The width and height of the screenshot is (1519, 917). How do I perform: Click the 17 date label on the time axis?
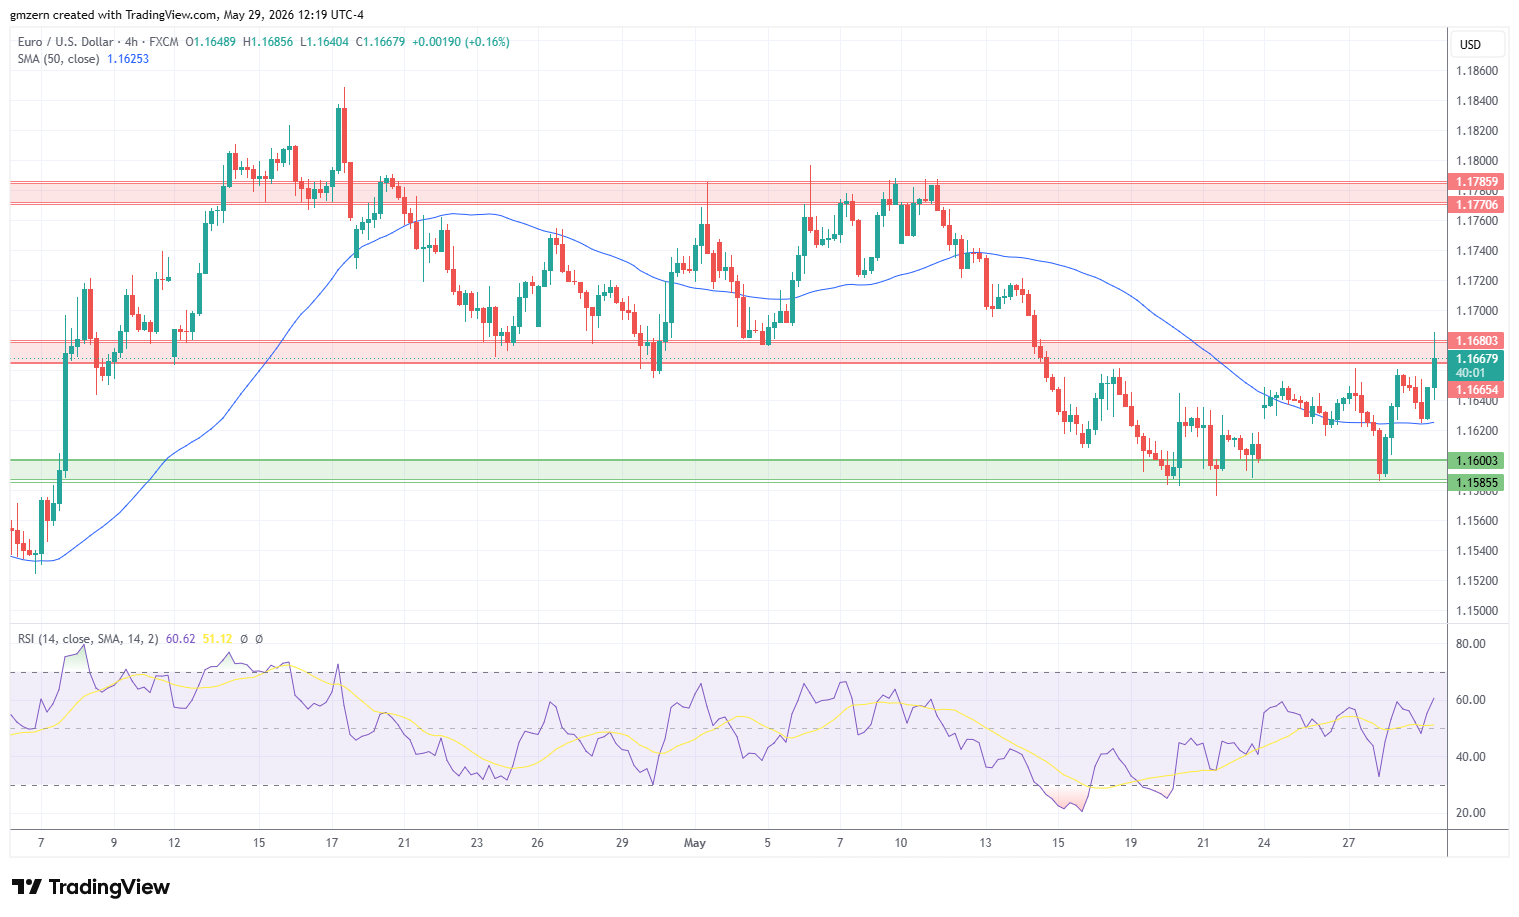[x=332, y=843]
